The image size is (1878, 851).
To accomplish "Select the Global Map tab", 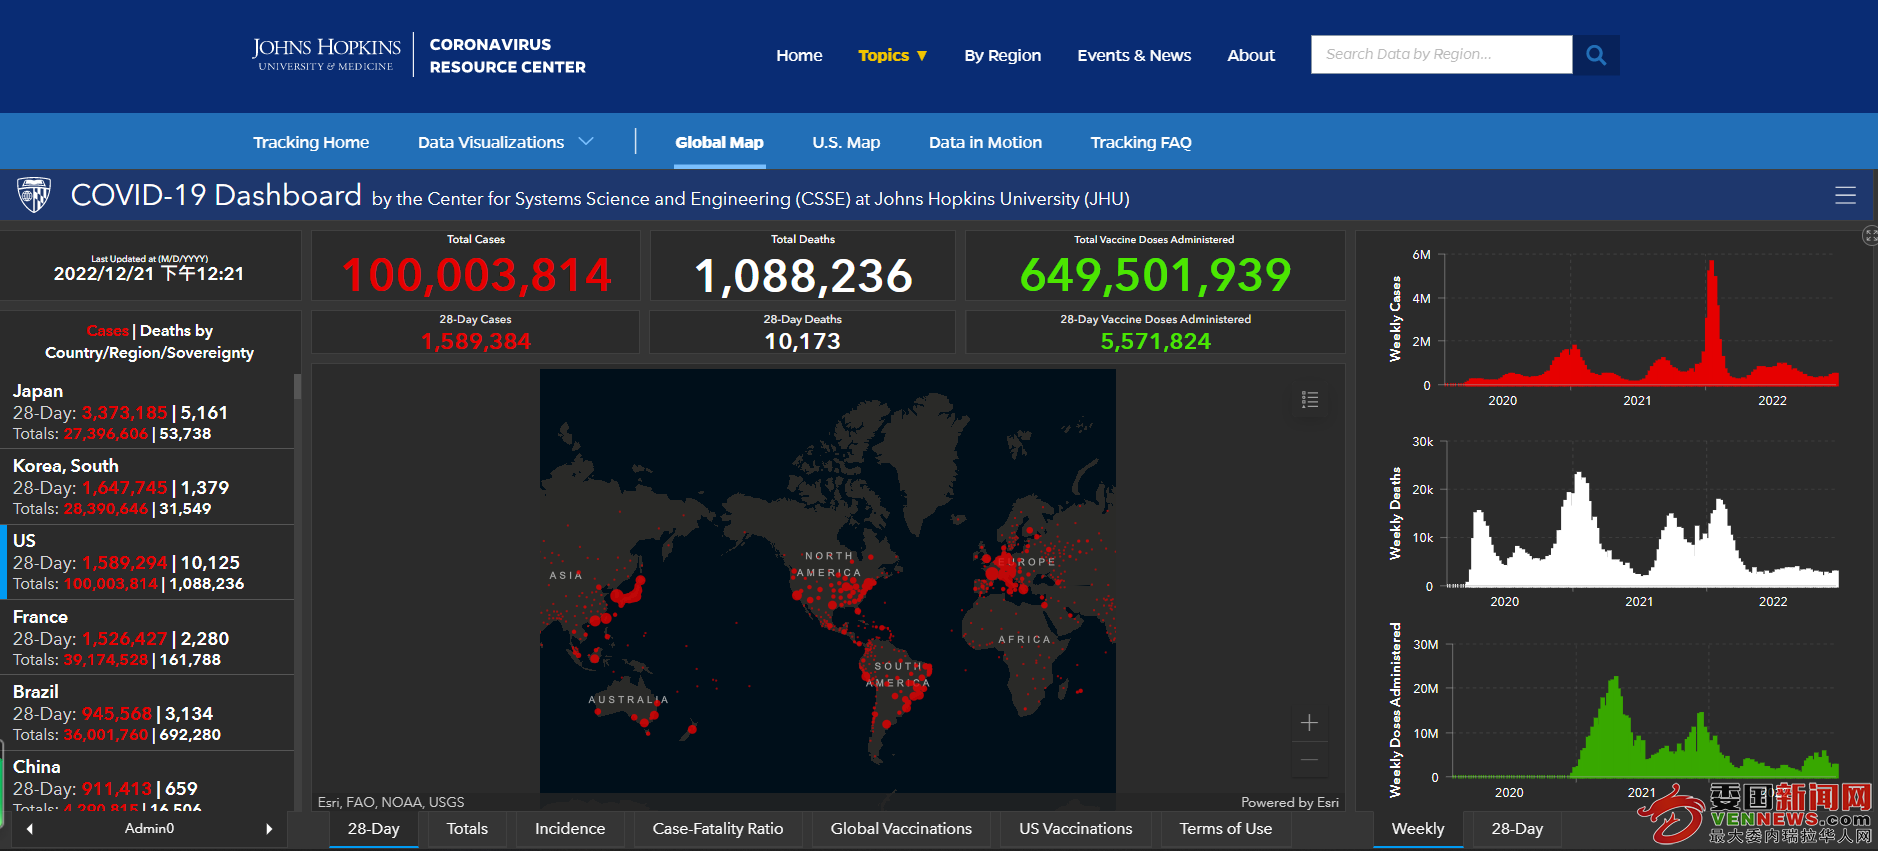I will (x=719, y=142).
